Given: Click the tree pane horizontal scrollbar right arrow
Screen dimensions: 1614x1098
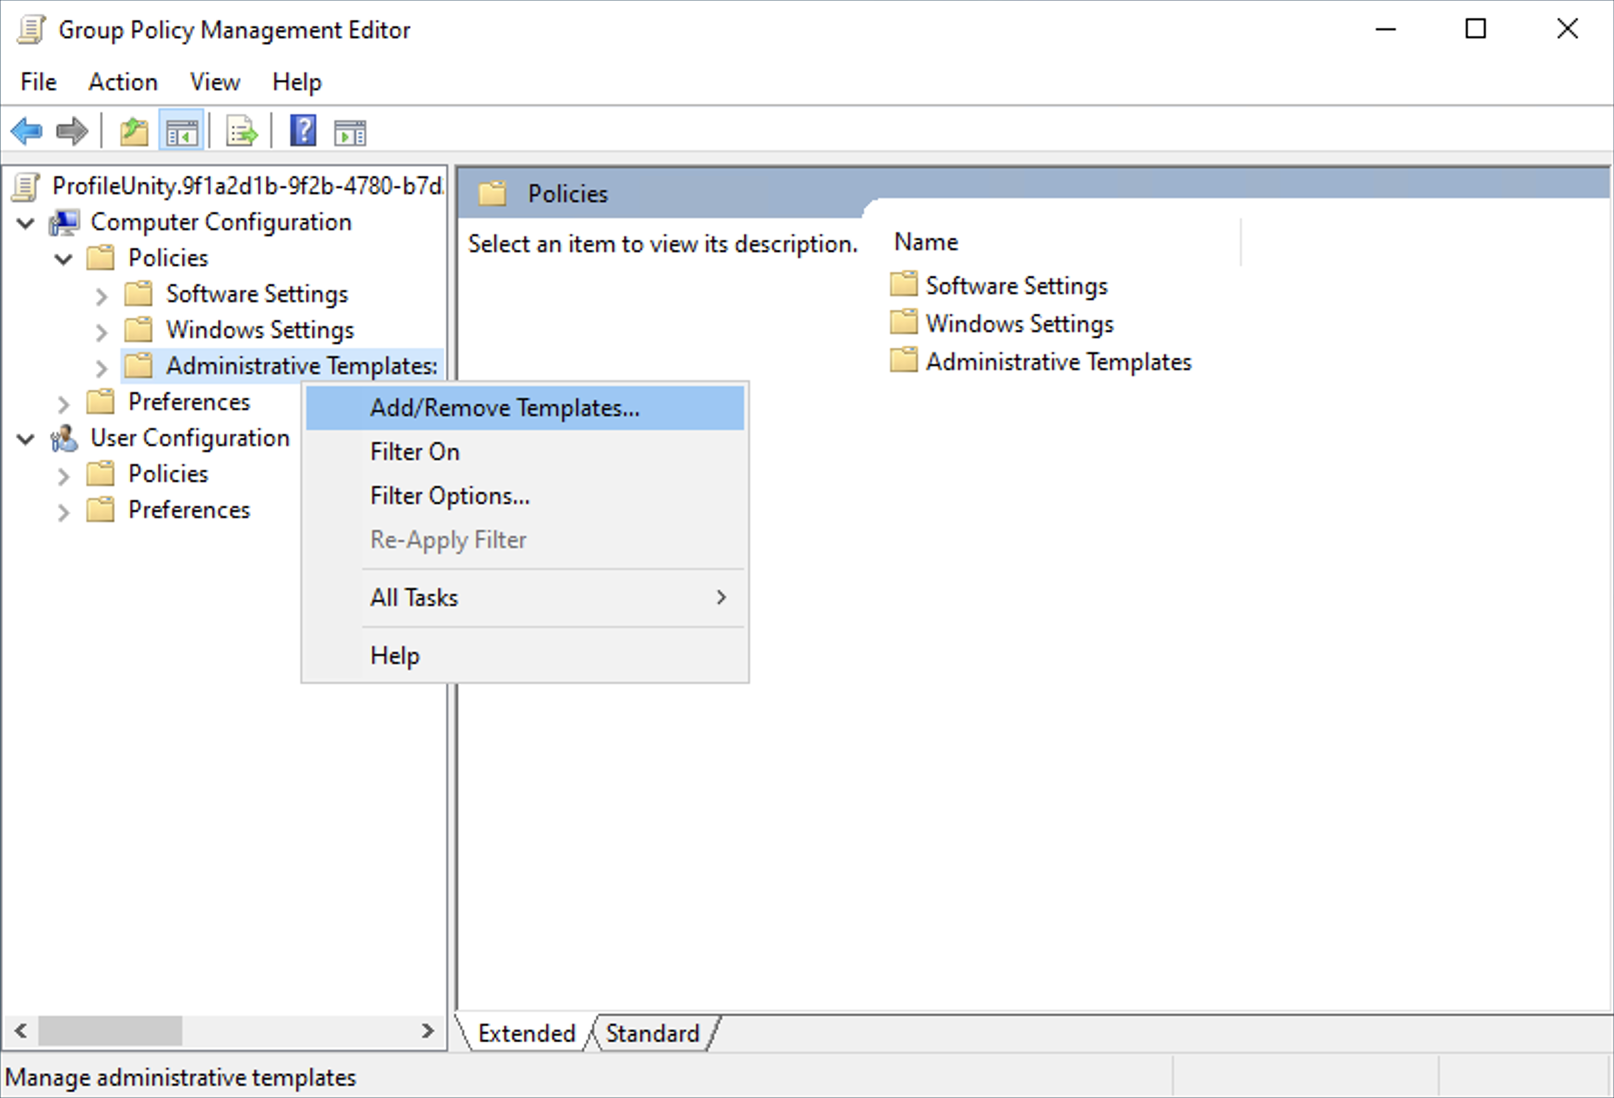Looking at the screenshot, I should 428,1030.
